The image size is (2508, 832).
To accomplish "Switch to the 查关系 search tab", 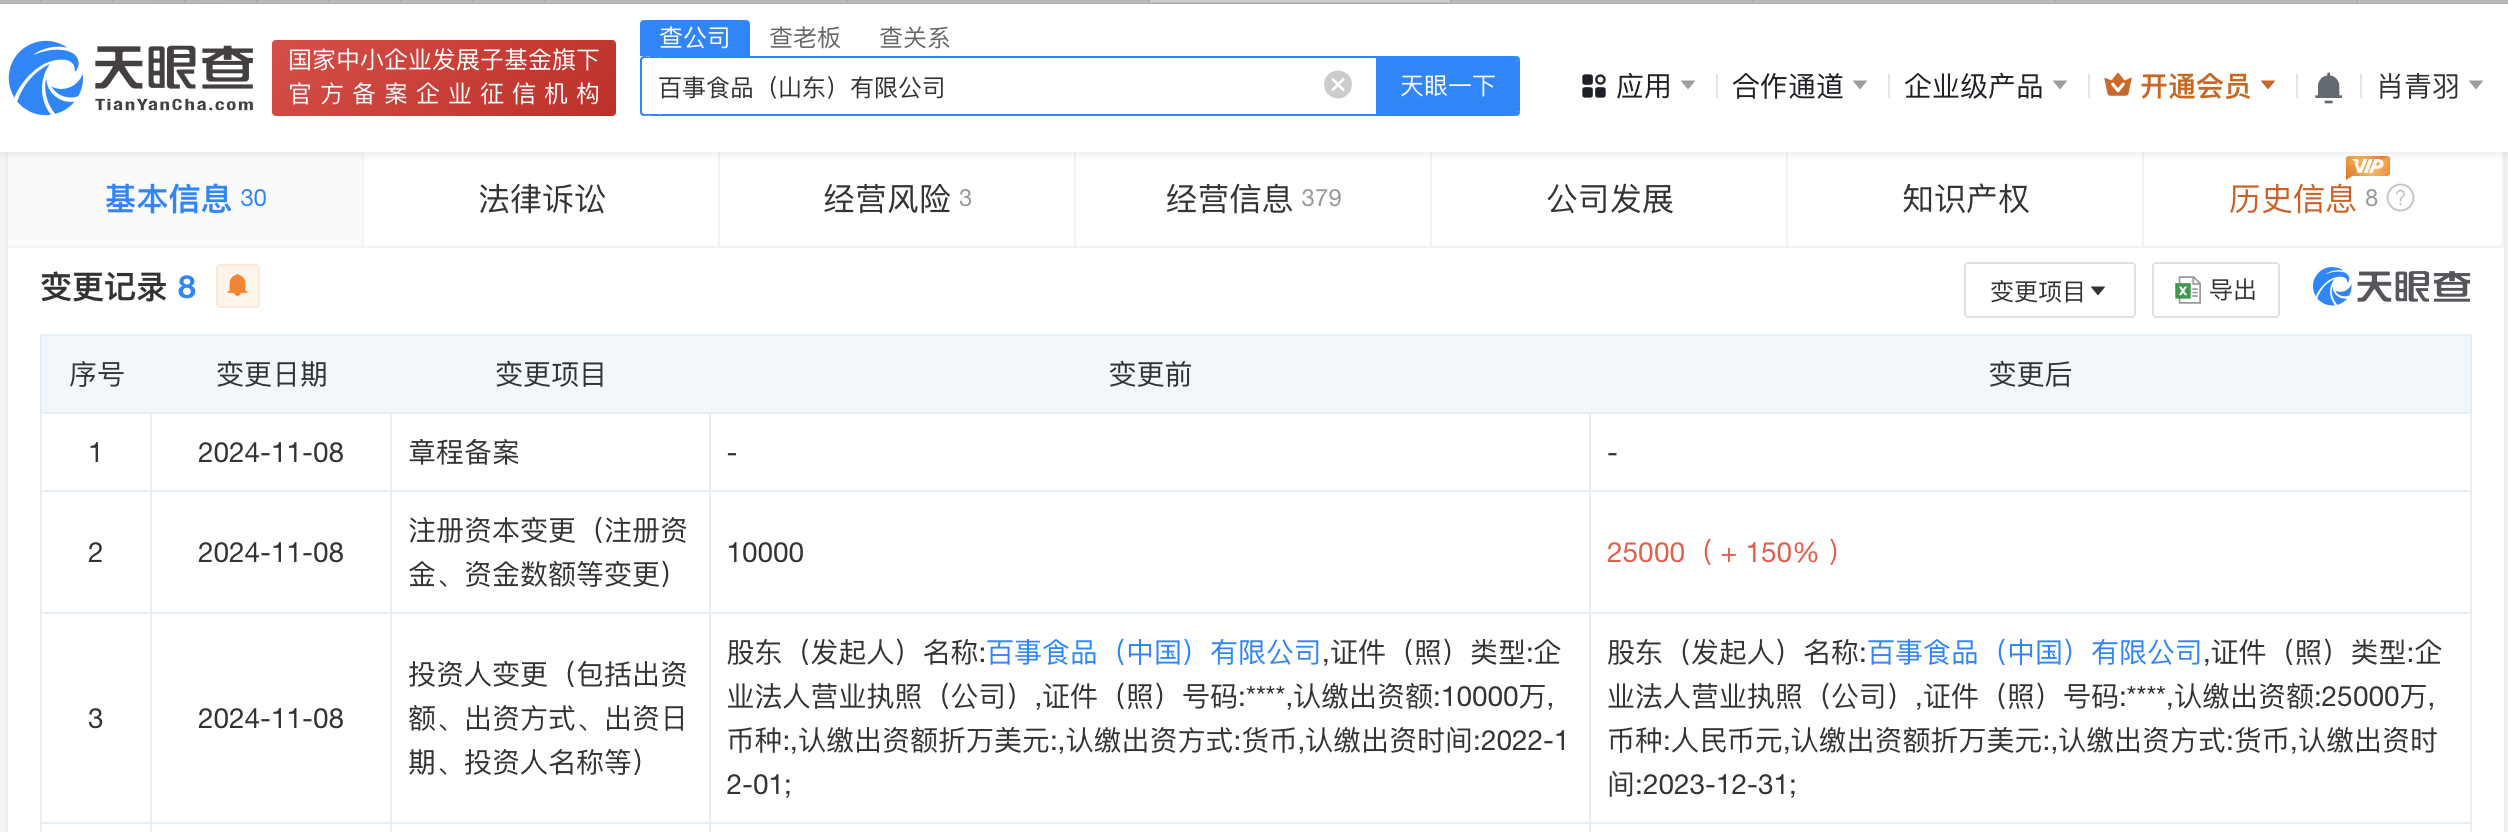I will [x=914, y=37].
